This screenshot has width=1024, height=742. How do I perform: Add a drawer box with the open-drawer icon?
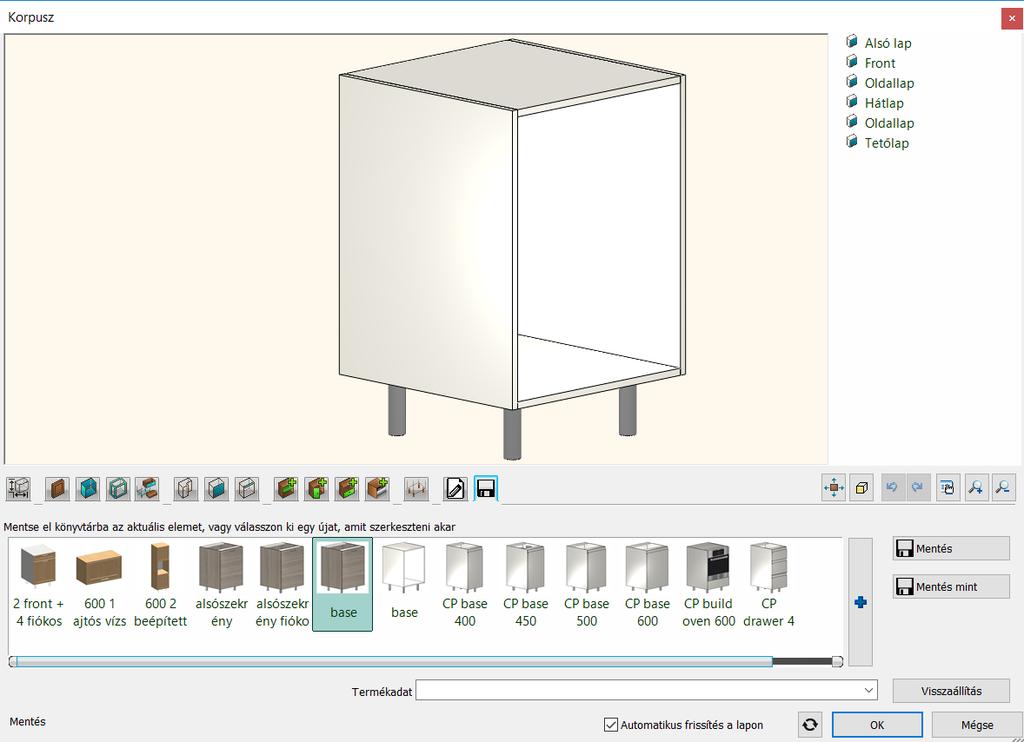pyautogui.click(x=377, y=488)
